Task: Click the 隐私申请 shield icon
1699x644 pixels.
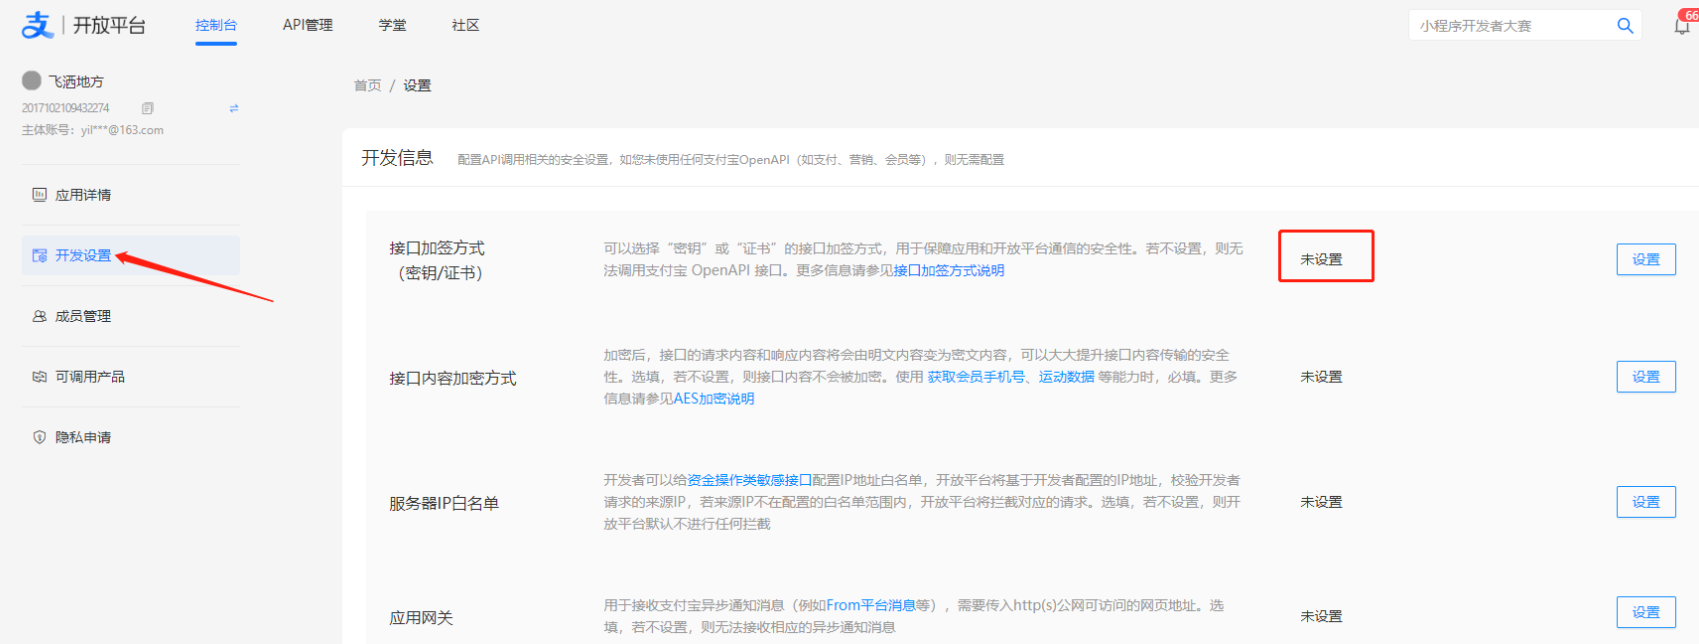Action: tap(40, 437)
